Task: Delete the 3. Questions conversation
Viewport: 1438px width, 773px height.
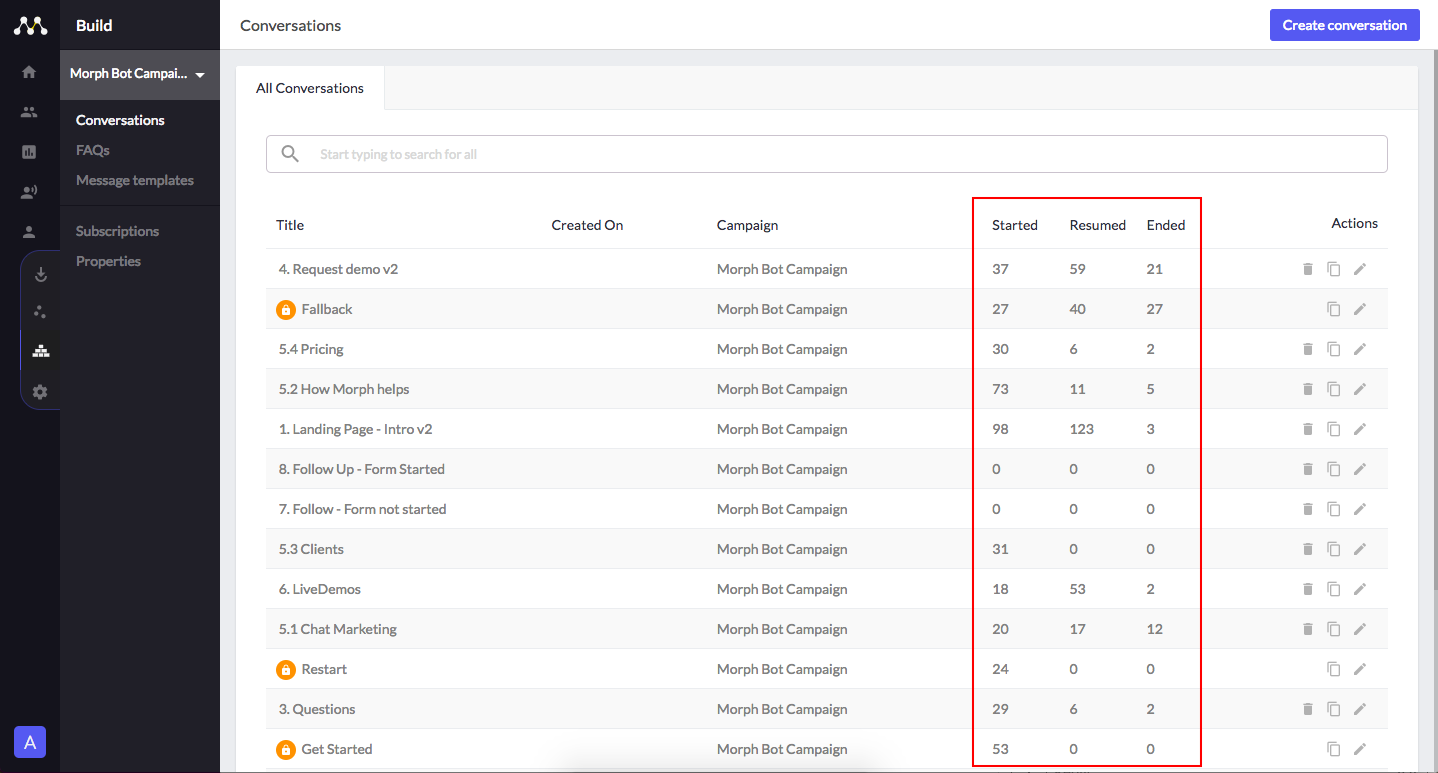Action: click(1307, 709)
